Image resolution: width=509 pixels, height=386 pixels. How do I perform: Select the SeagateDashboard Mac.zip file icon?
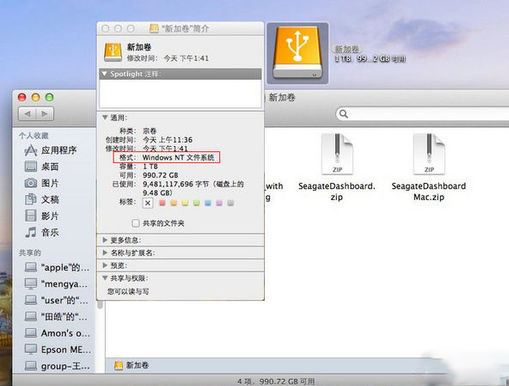point(429,154)
